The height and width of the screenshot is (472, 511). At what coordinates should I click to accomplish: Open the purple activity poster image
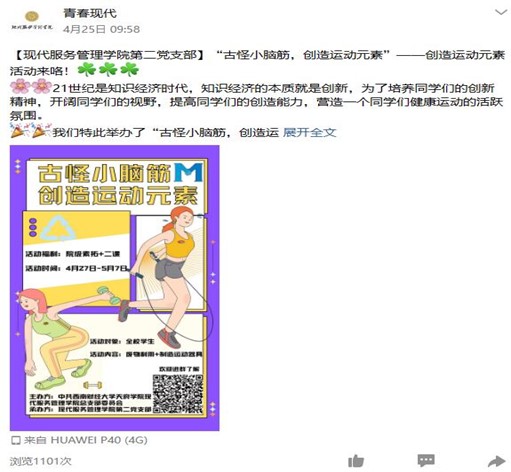[115, 288]
